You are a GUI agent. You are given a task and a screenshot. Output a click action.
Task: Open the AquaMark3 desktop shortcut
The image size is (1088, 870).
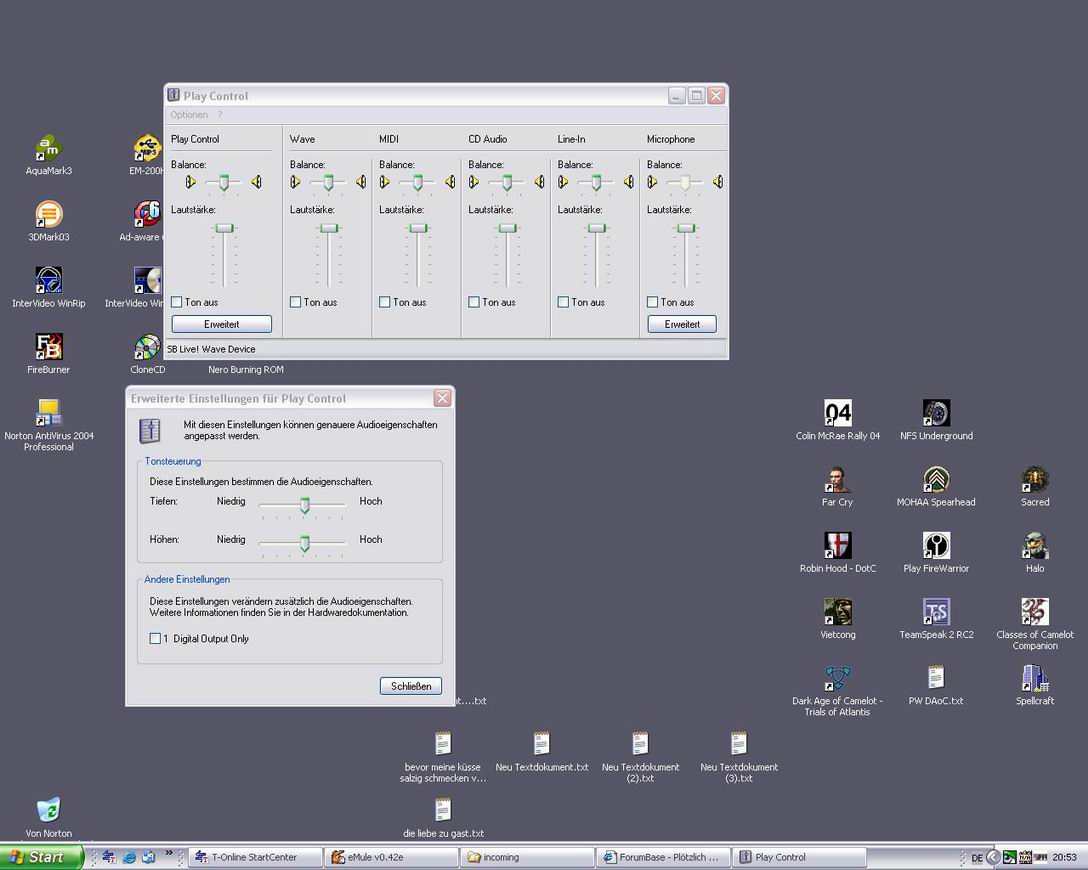tap(49, 148)
